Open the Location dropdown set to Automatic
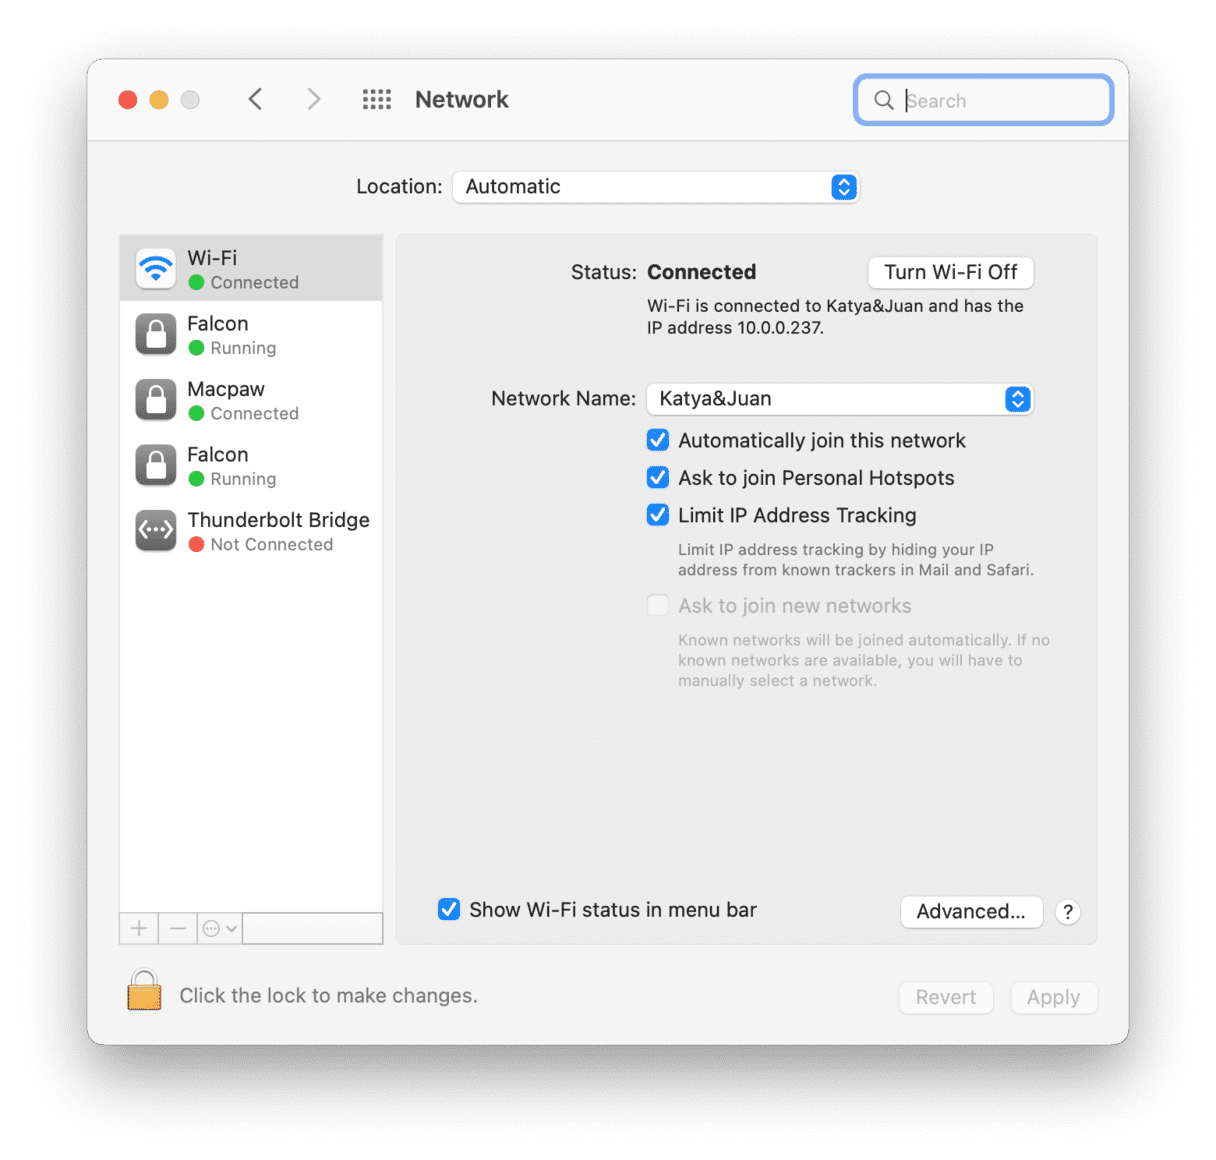Image resolution: width=1216 pixels, height=1160 pixels. tap(656, 187)
